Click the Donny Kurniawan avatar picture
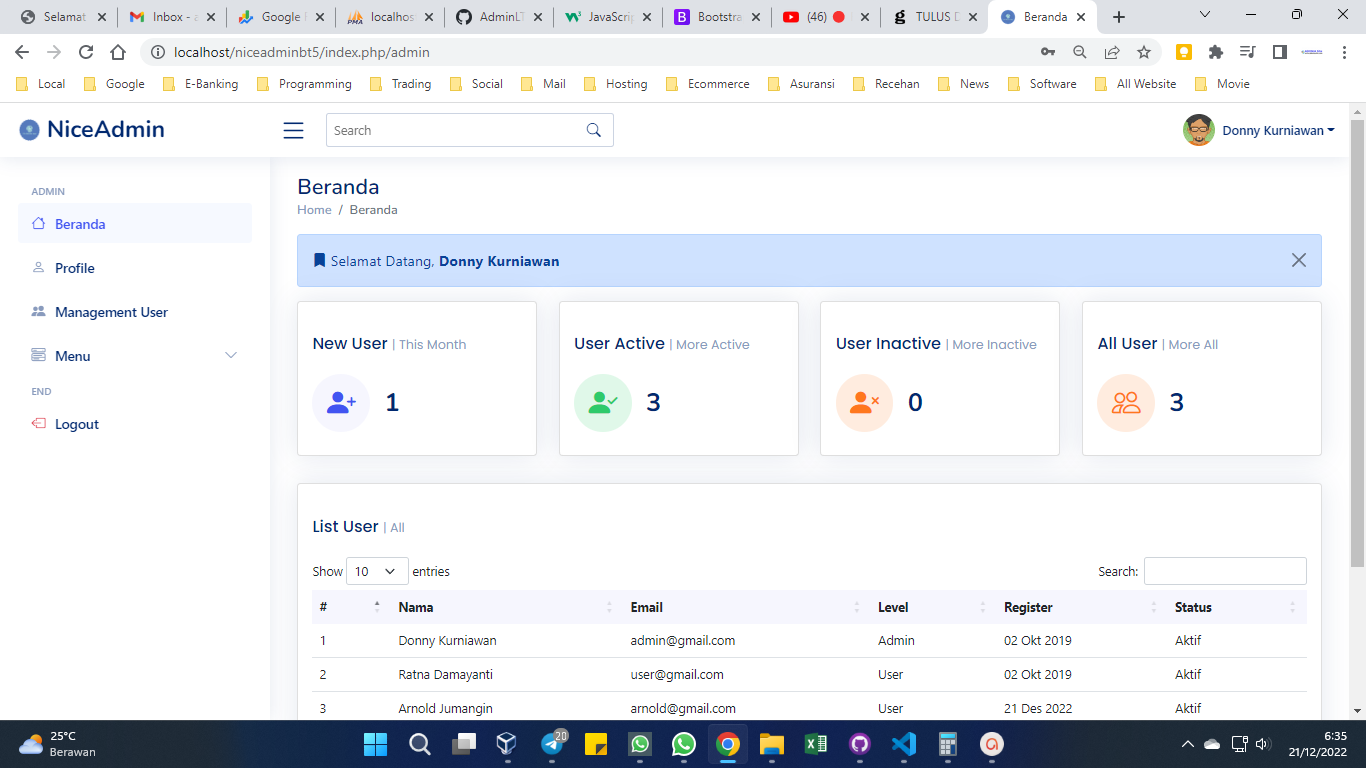The width and height of the screenshot is (1366, 768). pyautogui.click(x=1198, y=130)
